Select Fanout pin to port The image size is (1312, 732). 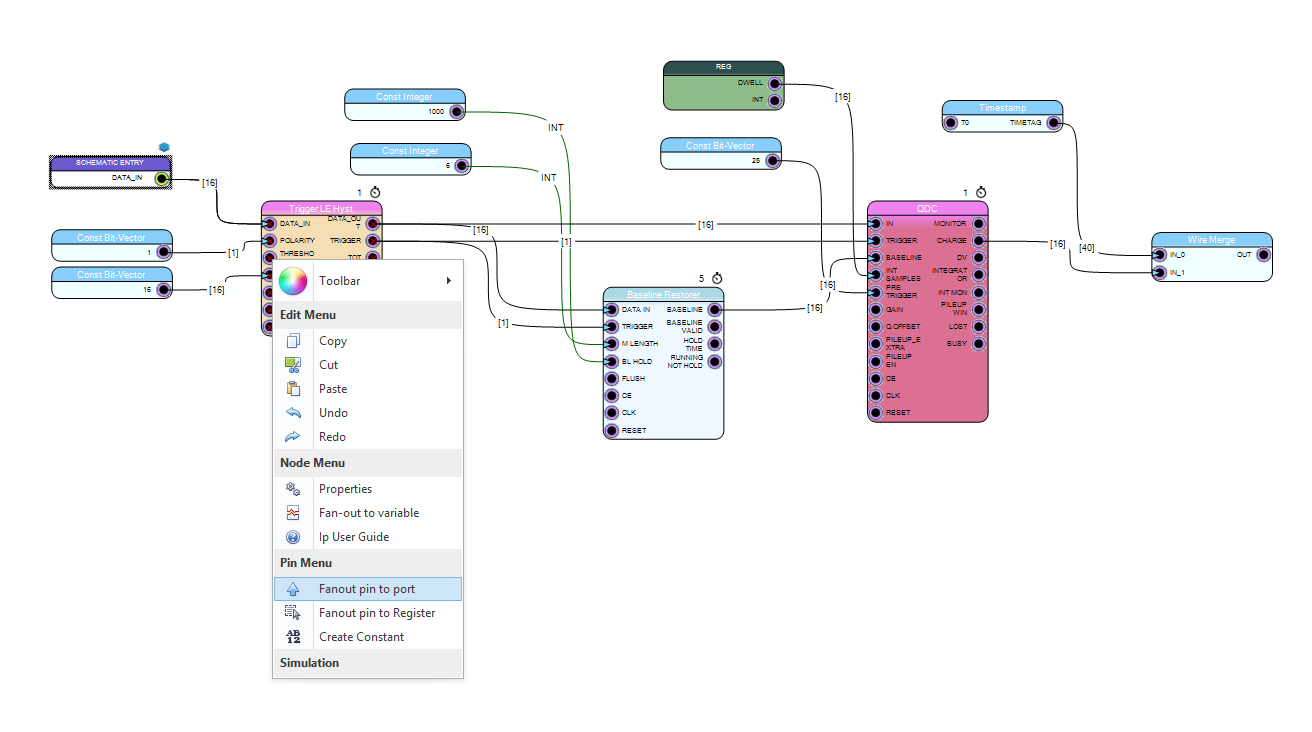[368, 589]
